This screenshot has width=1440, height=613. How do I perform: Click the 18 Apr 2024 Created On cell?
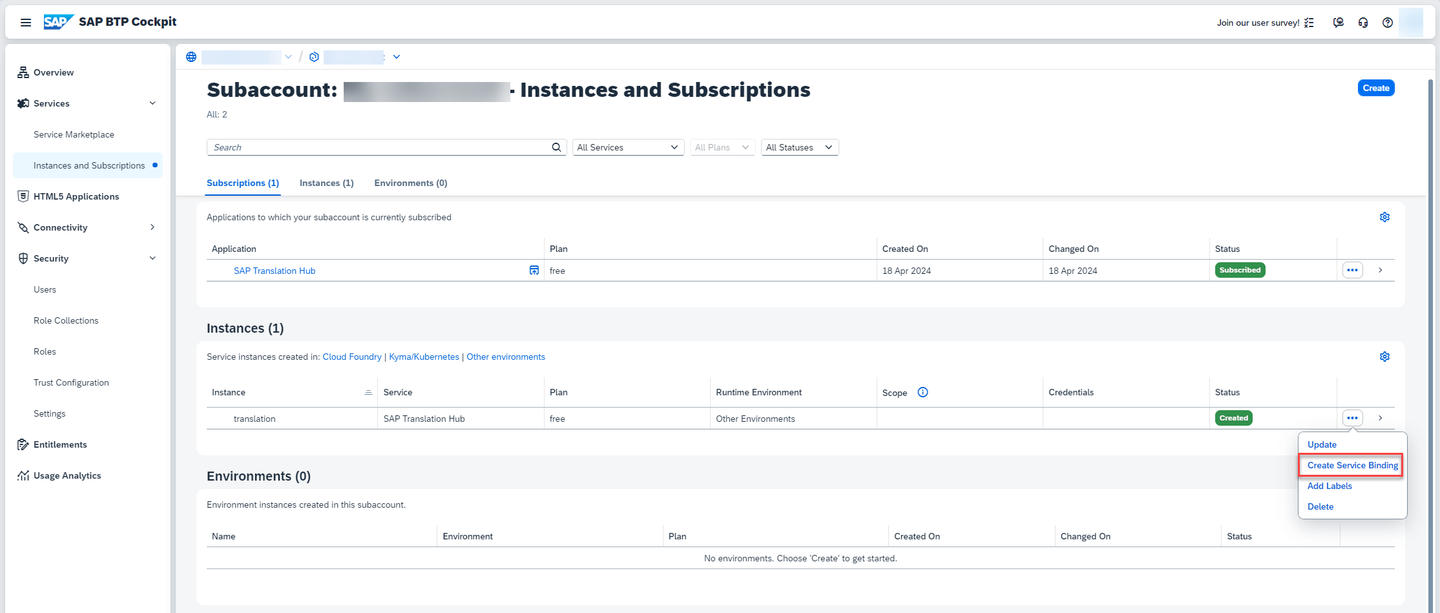point(906,270)
